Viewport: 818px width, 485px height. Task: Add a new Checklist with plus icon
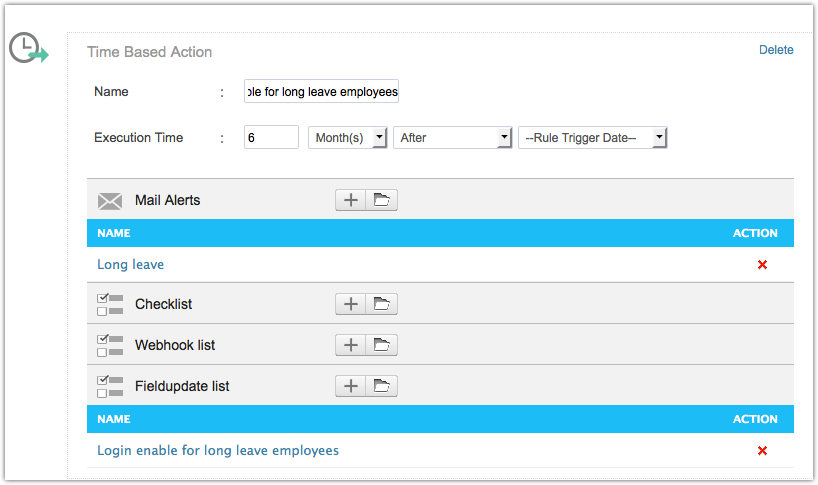(351, 304)
